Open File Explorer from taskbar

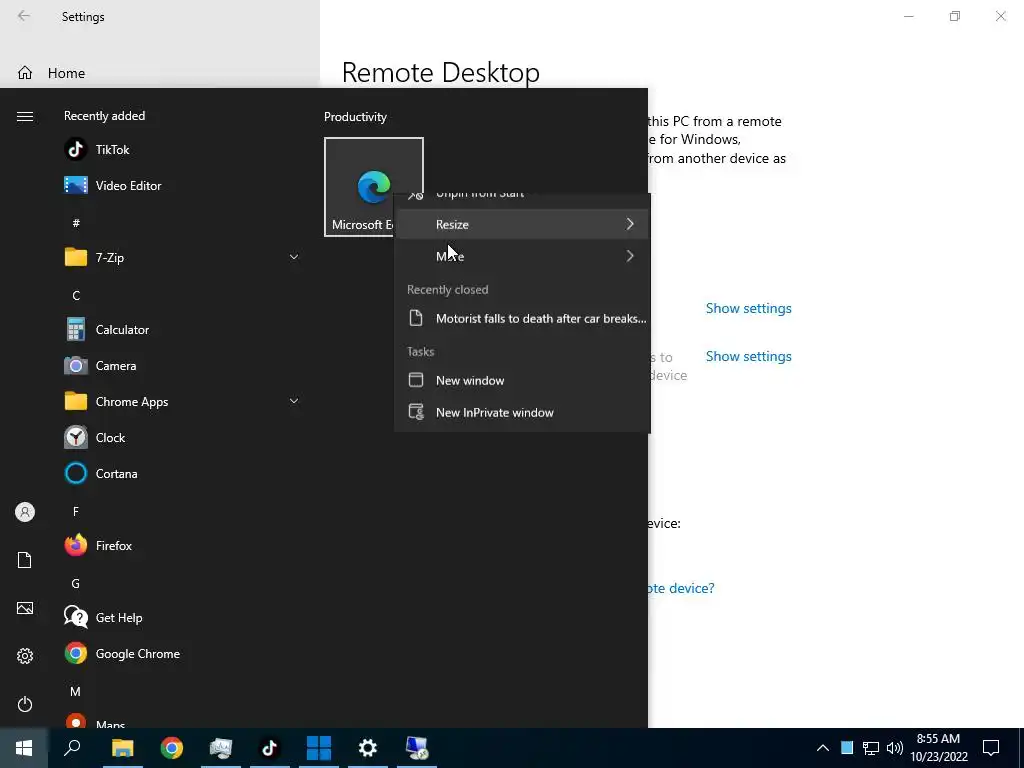[x=122, y=748]
